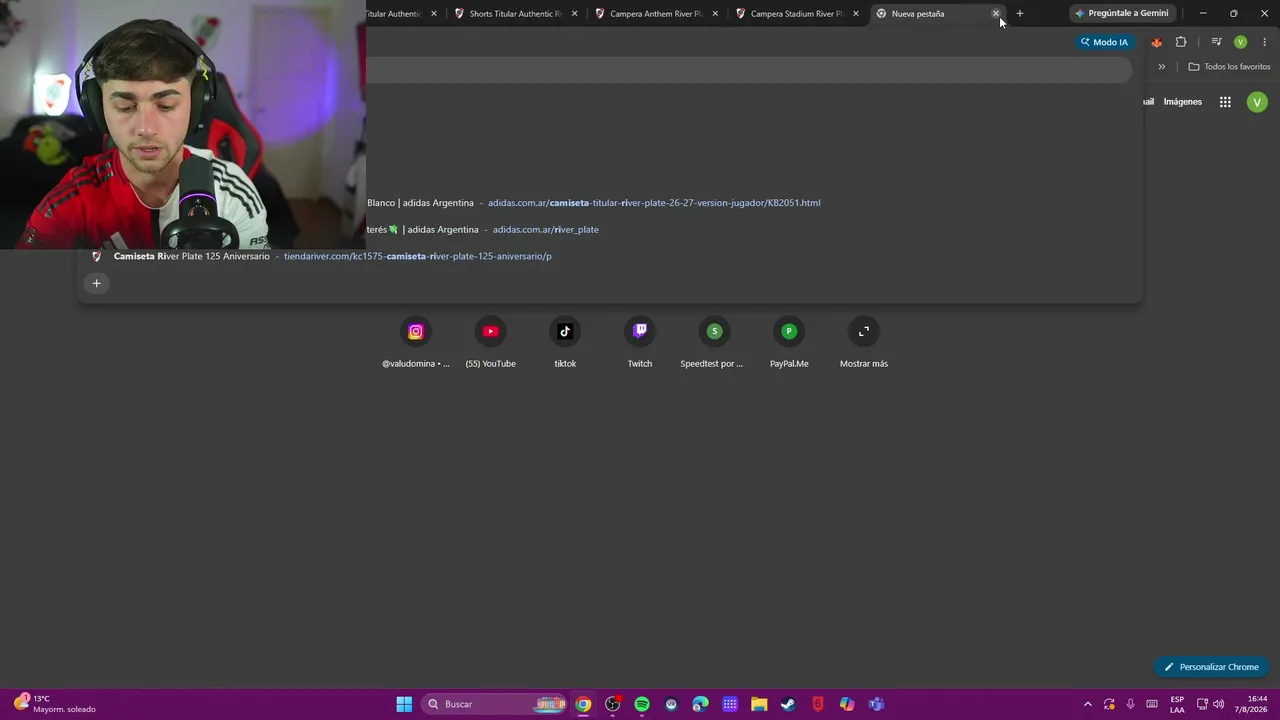Open Copilot from the taskbar
The width and height of the screenshot is (1280, 720).
(847, 704)
